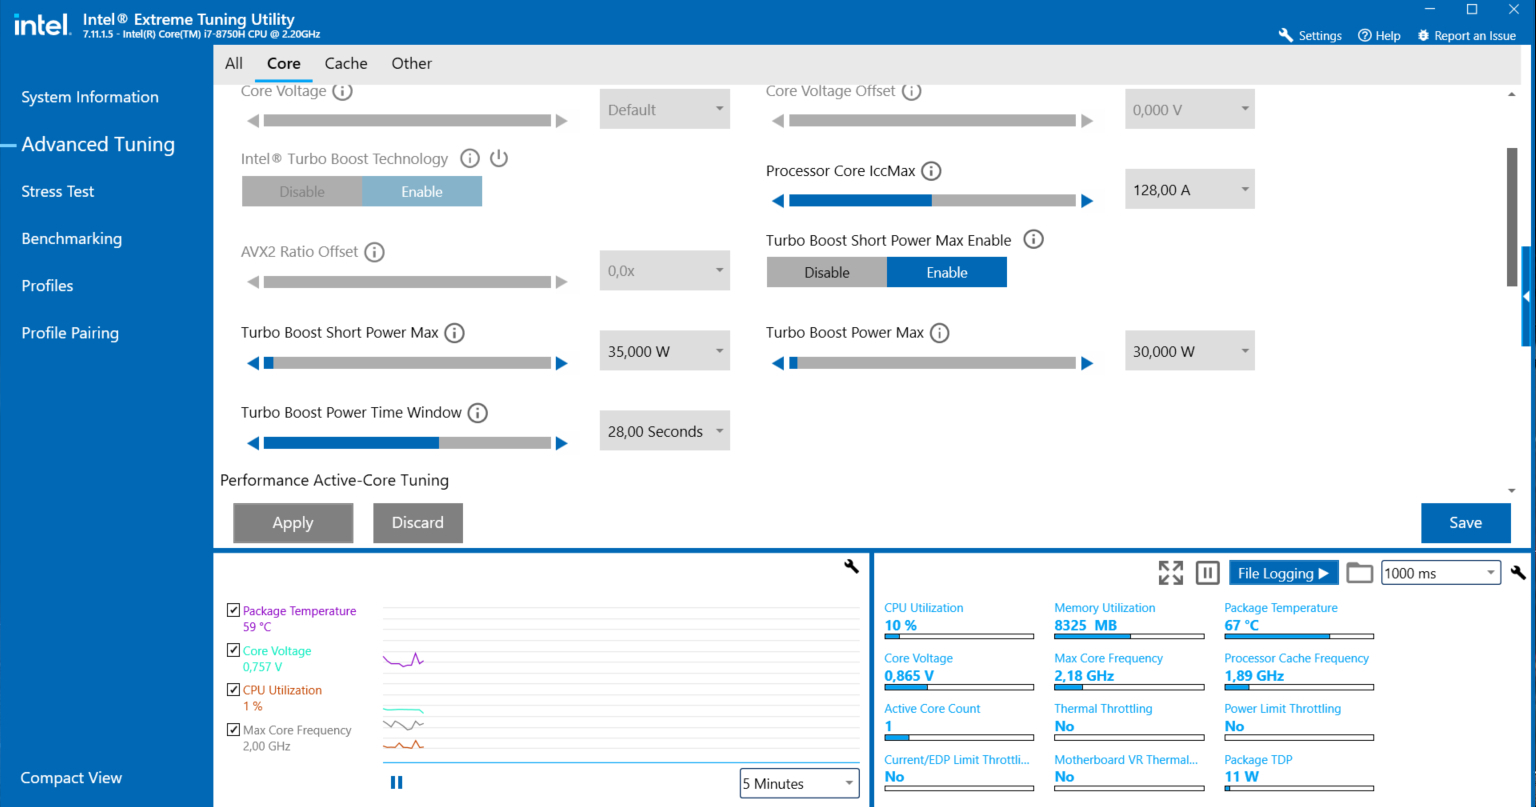
Task: Uncheck Core Voltage in the graph legend
Action: [233, 651]
